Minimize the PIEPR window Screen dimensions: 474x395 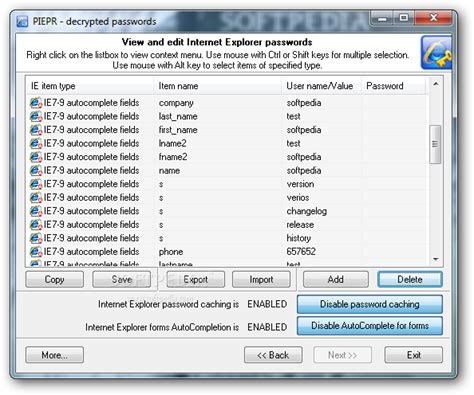pos(382,18)
